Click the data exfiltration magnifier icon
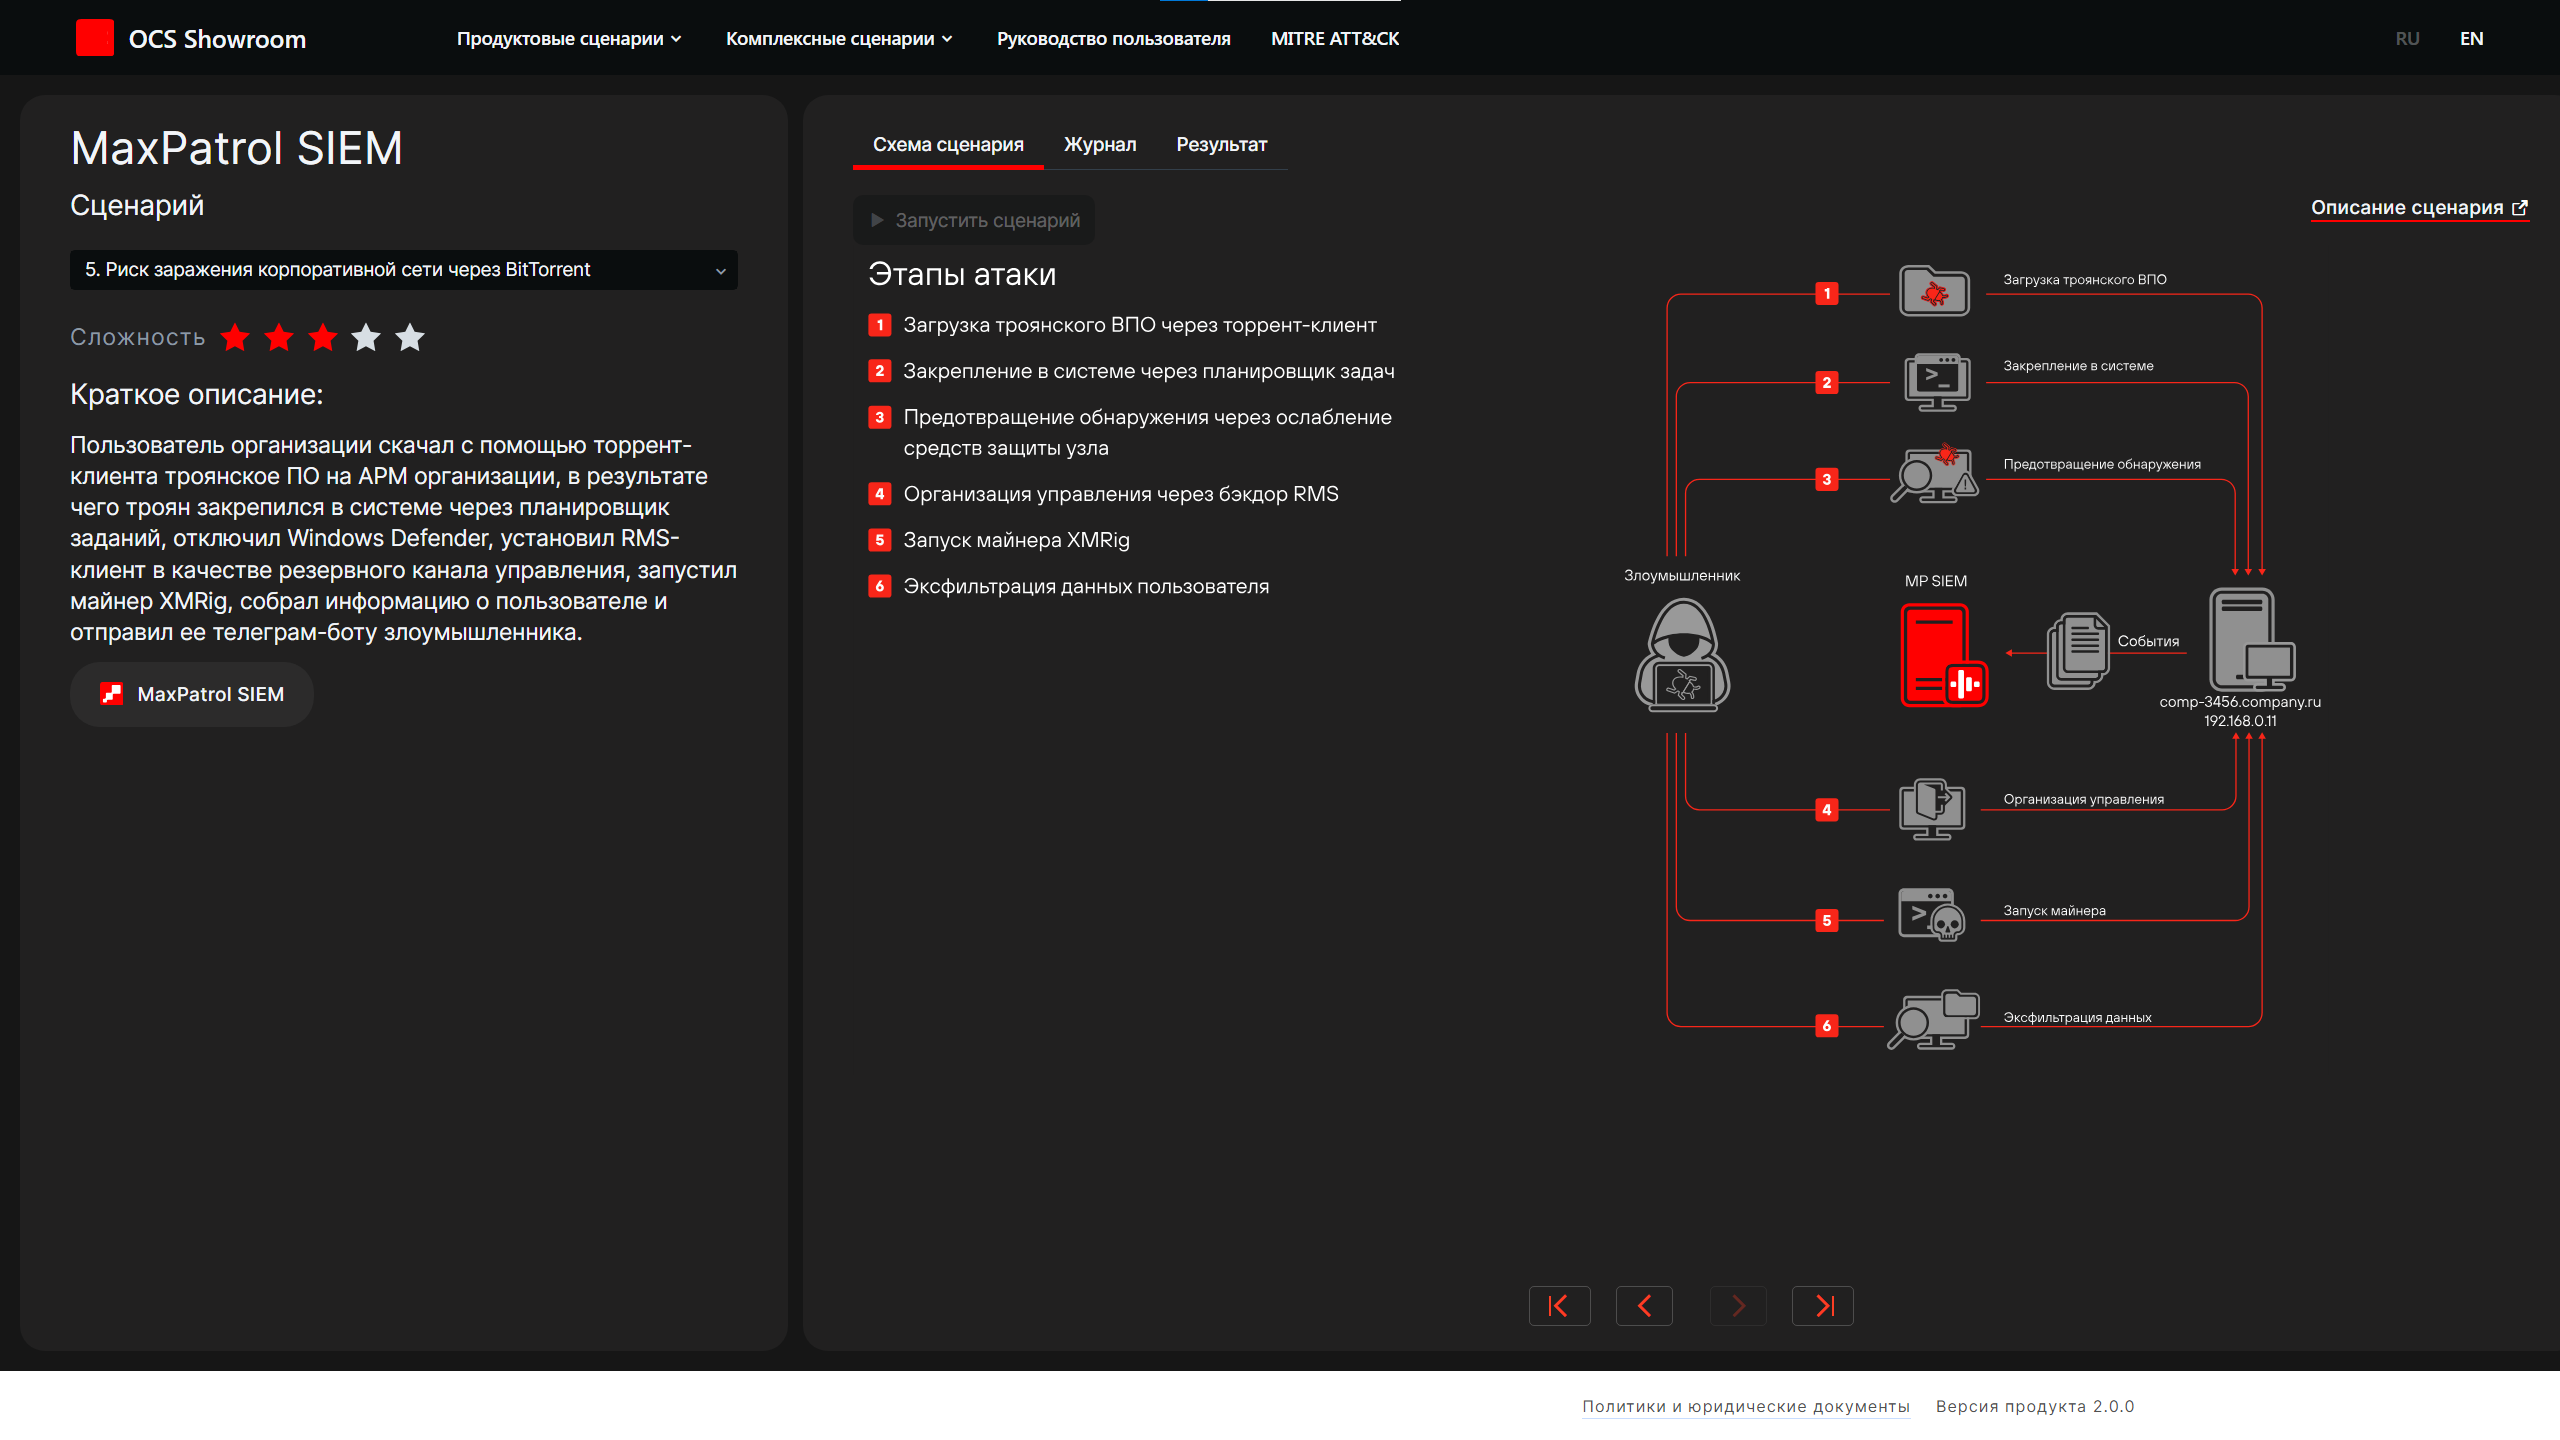This screenshot has height=1440, width=2560. (1933, 1020)
